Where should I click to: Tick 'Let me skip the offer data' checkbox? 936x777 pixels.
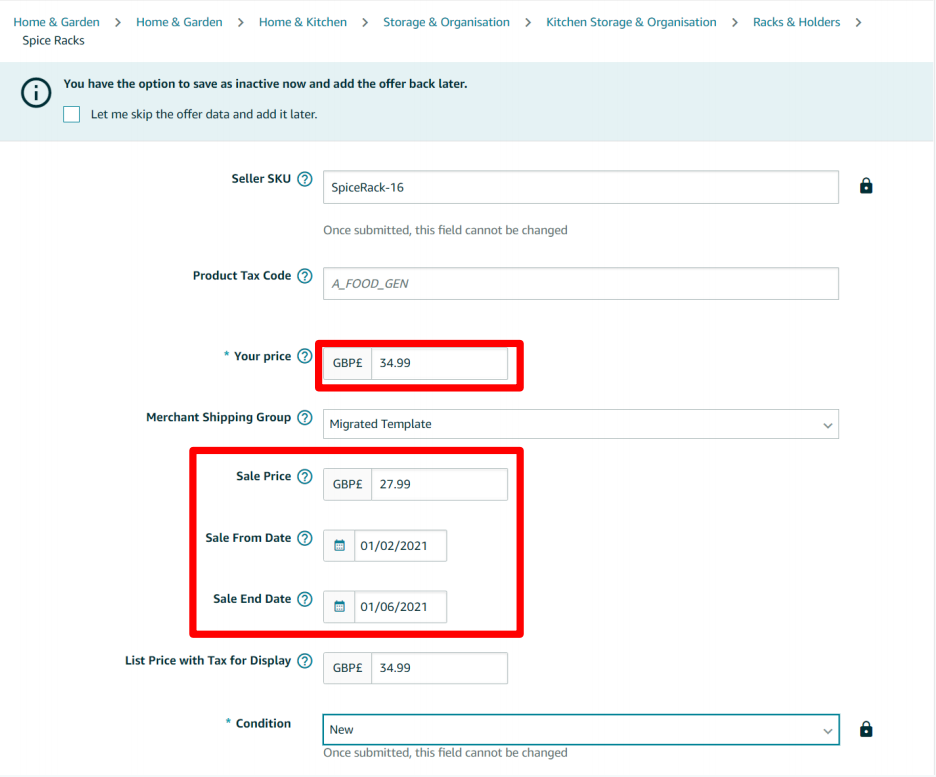(72, 114)
